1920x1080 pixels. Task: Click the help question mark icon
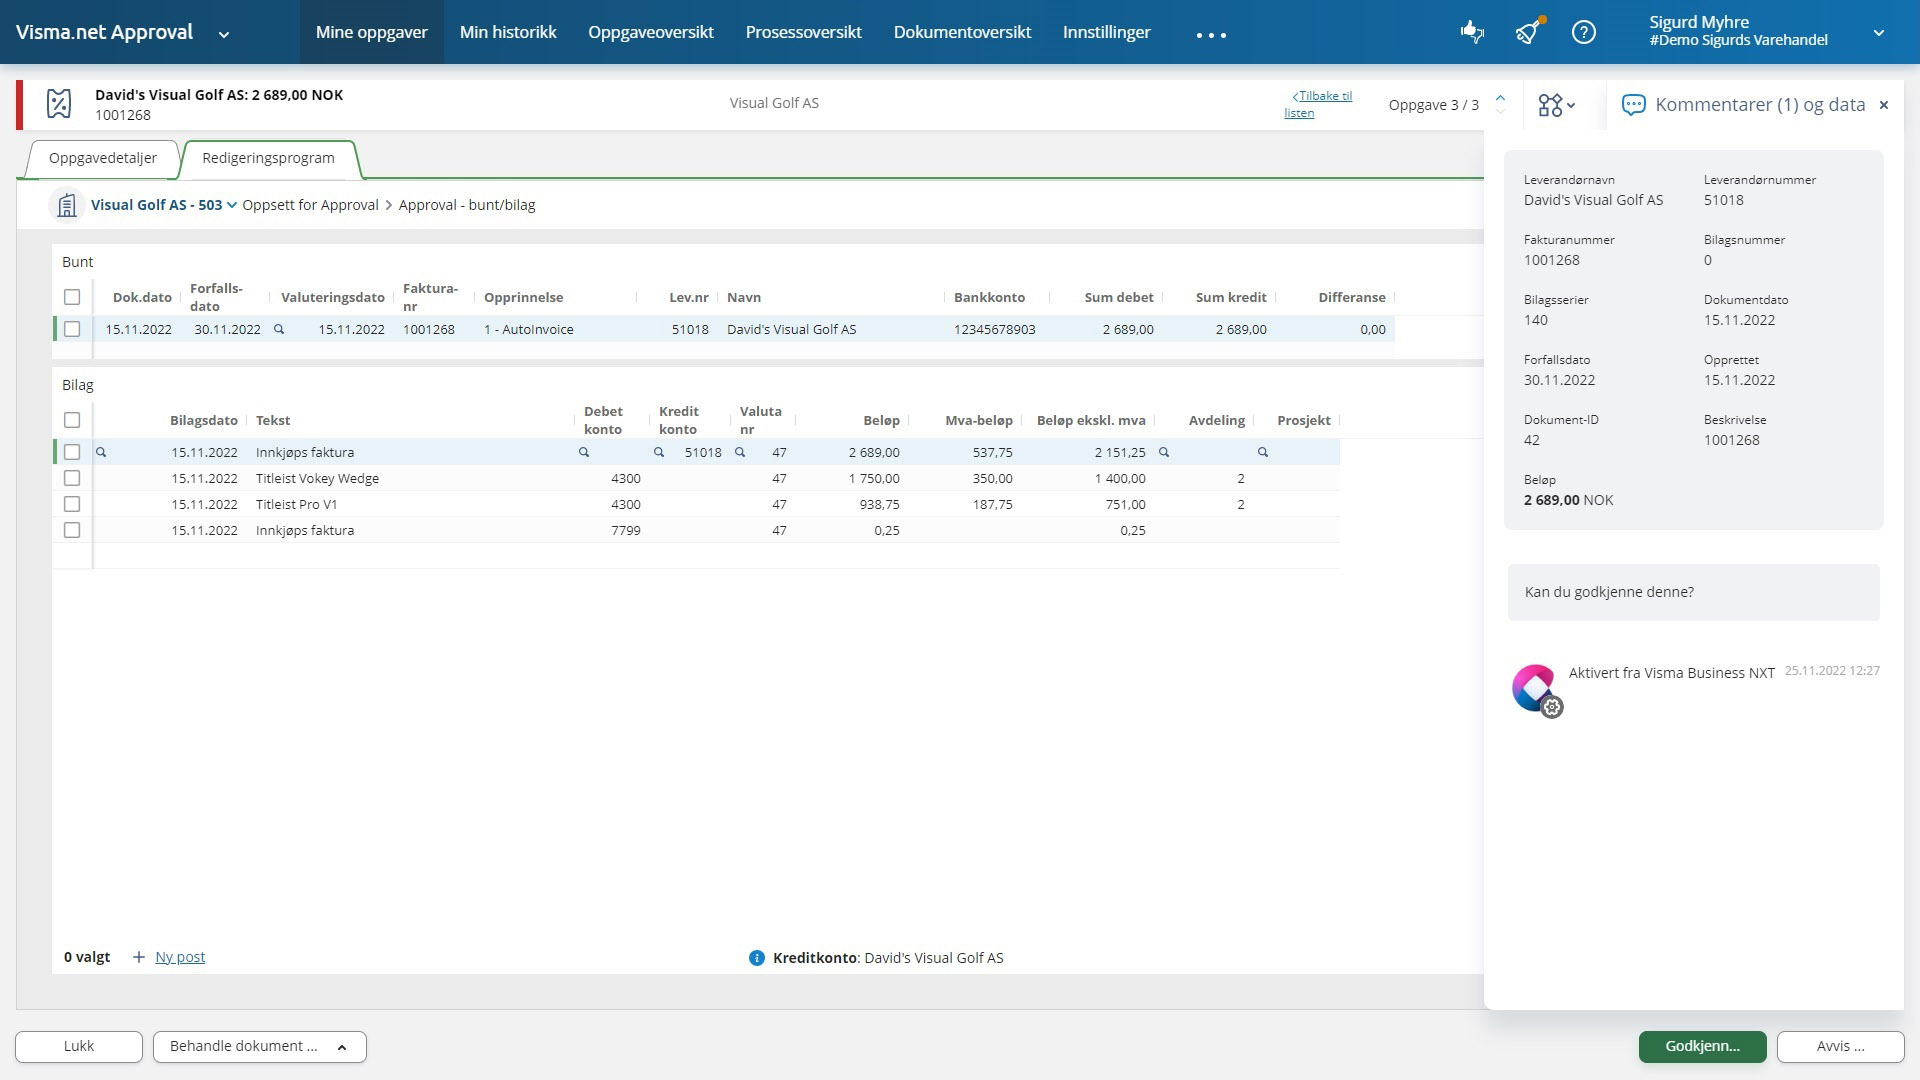point(1583,32)
